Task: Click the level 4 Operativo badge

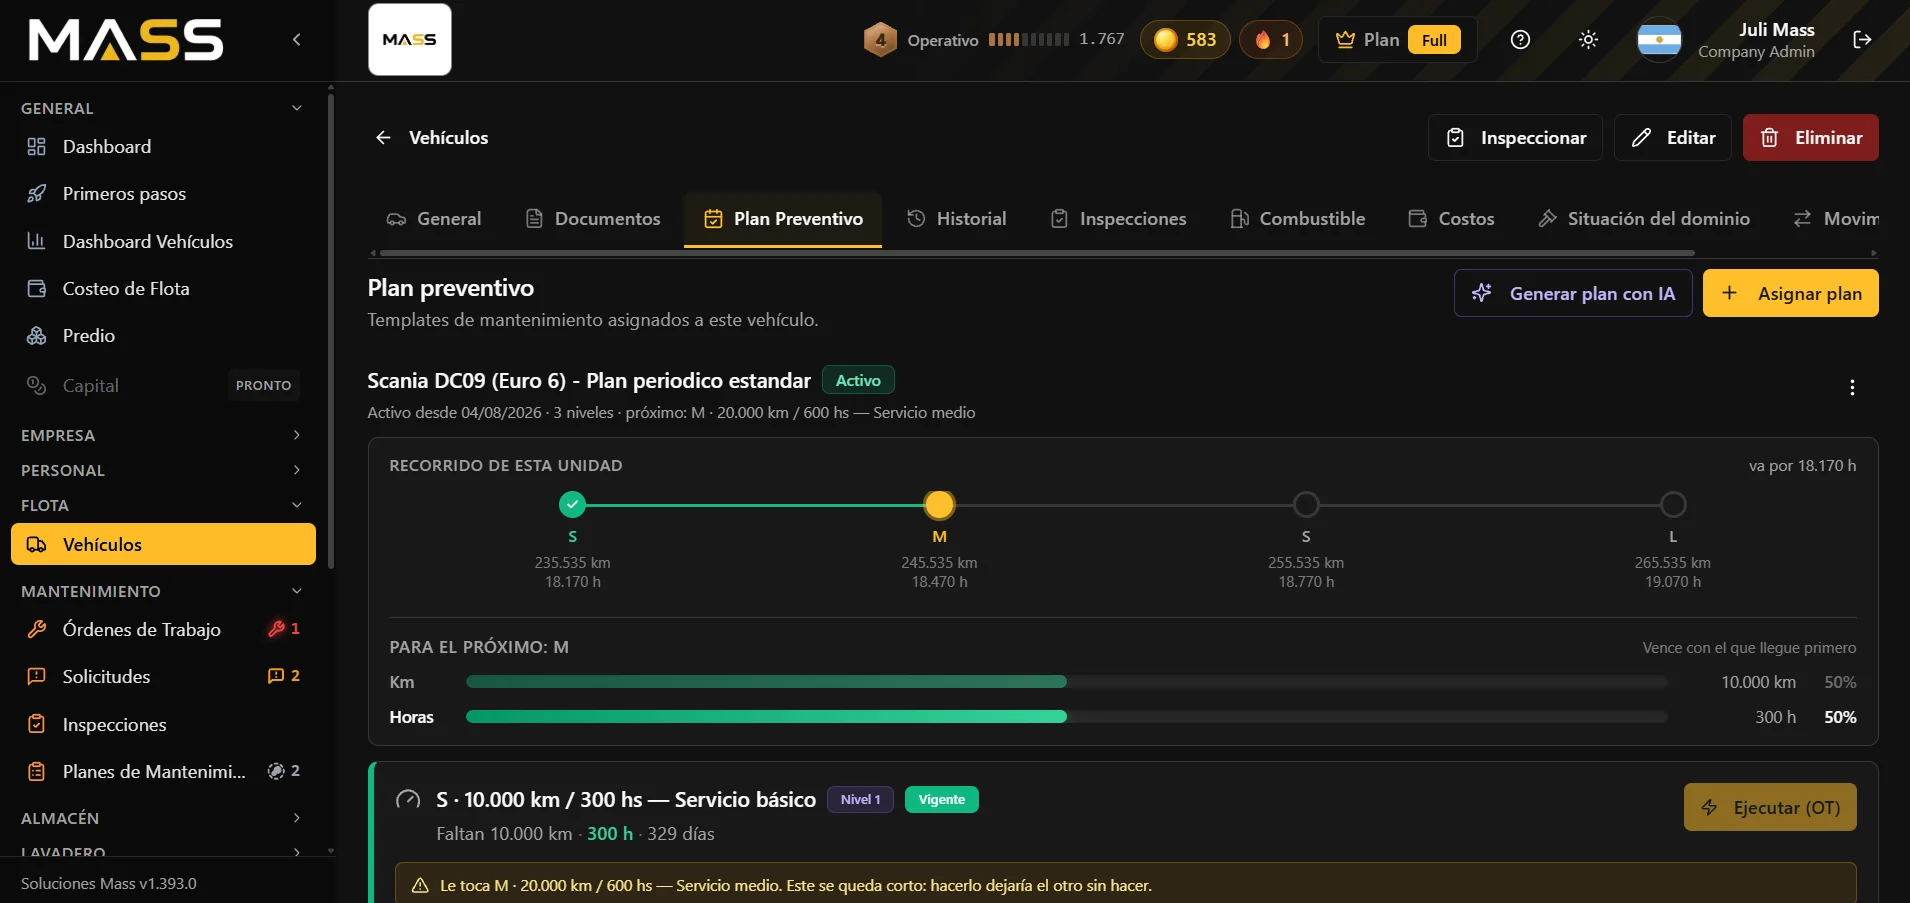Action: tap(880, 40)
